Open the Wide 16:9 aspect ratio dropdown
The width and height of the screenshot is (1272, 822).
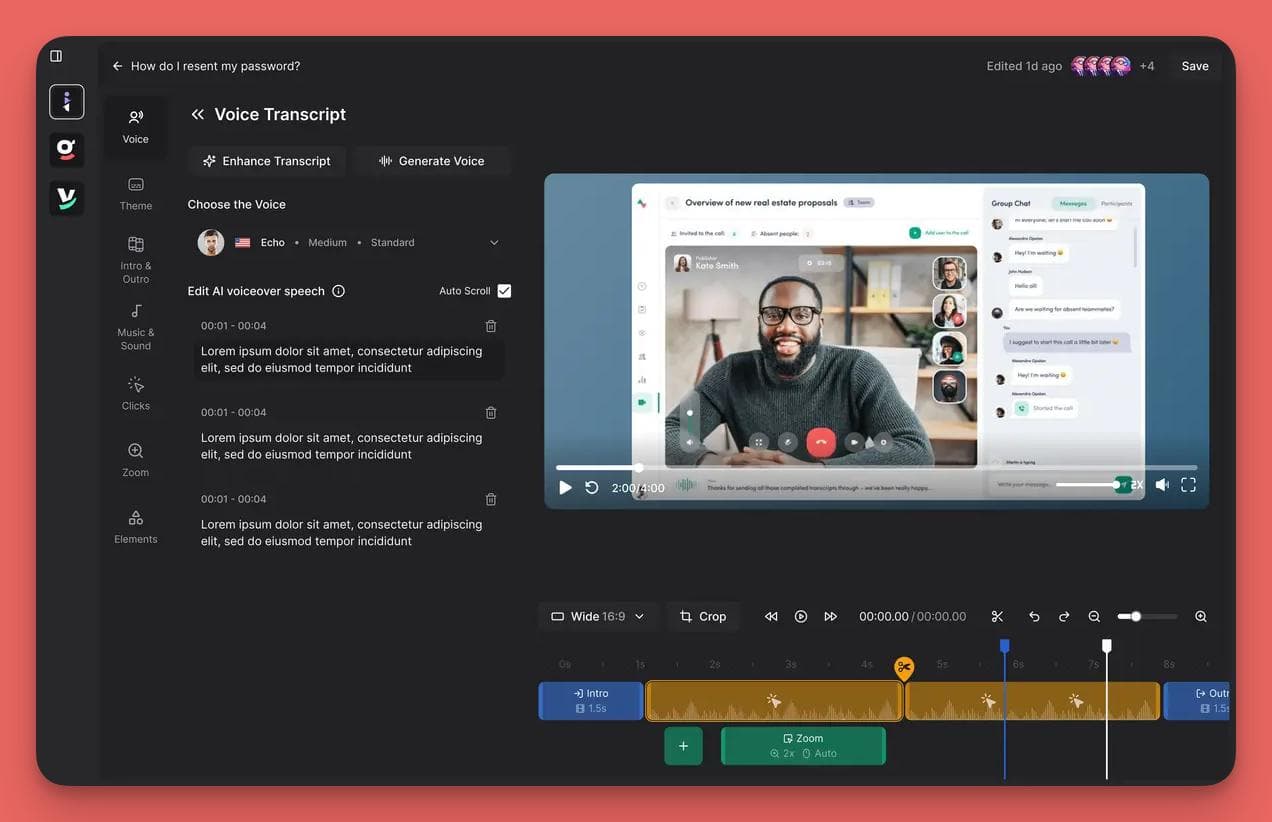click(x=598, y=616)
